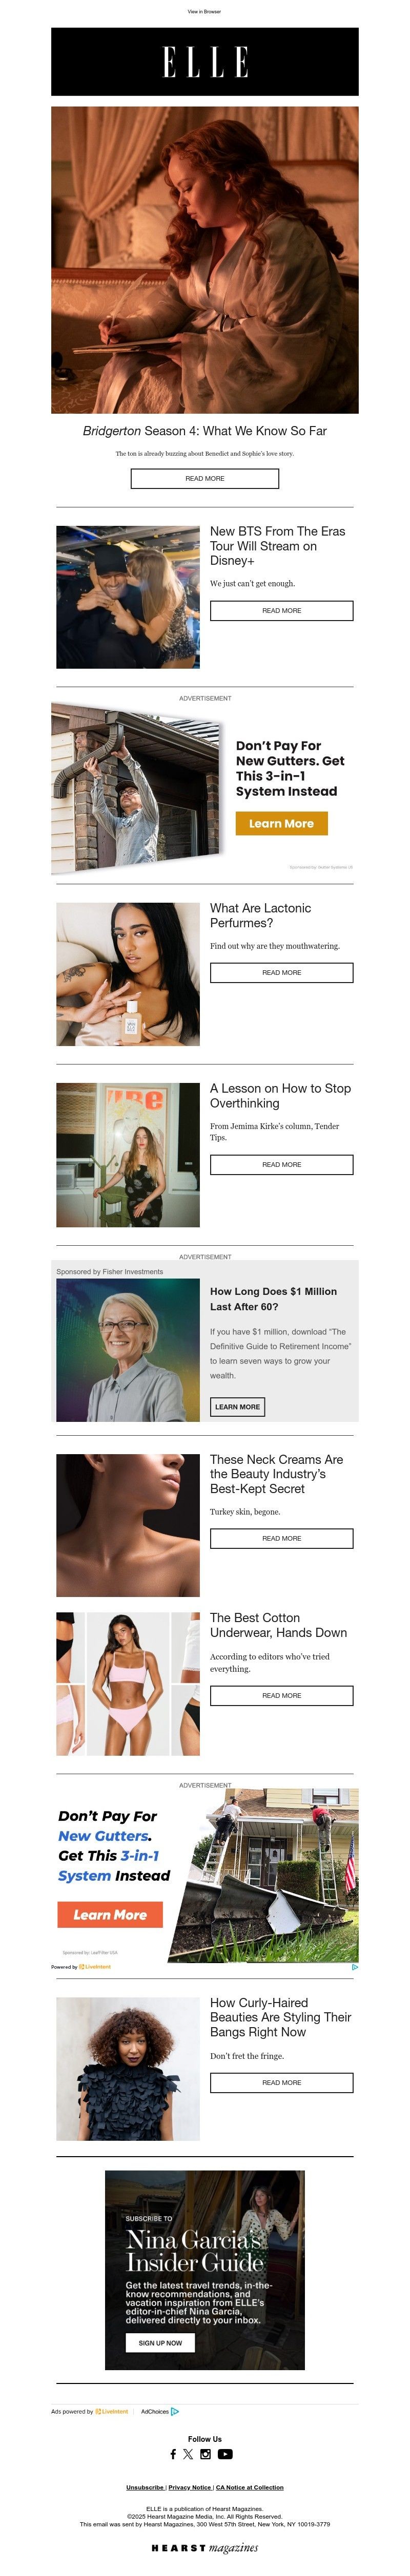Click the curly-haired bangs article photo
Screen dimensions: 410x2576
click(128, 2069)
